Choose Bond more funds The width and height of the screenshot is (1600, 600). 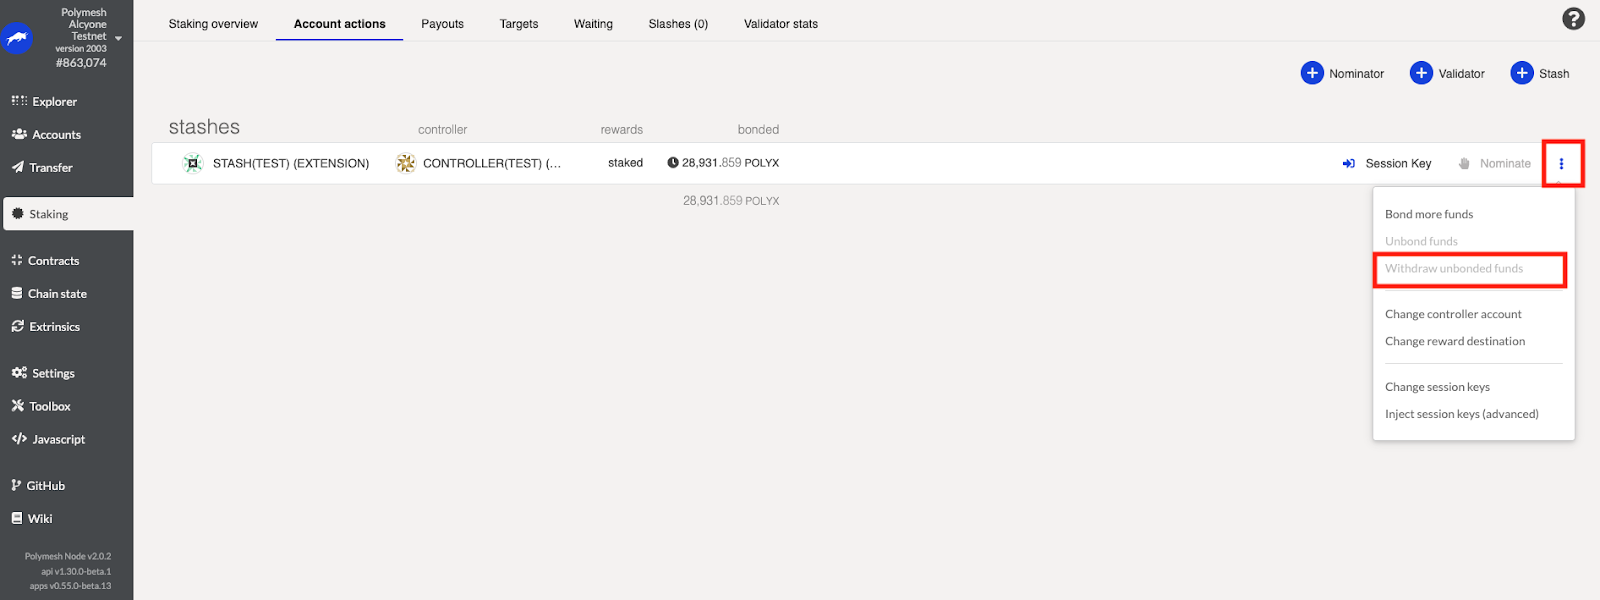pos(1429,214)
